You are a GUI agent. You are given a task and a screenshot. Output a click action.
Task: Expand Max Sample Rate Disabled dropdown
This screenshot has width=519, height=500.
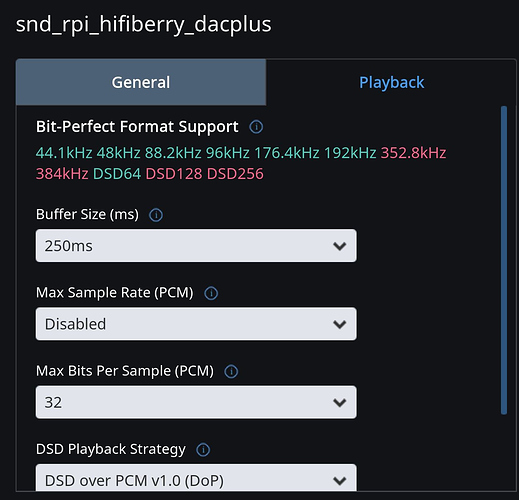click(x=196, y=324)
